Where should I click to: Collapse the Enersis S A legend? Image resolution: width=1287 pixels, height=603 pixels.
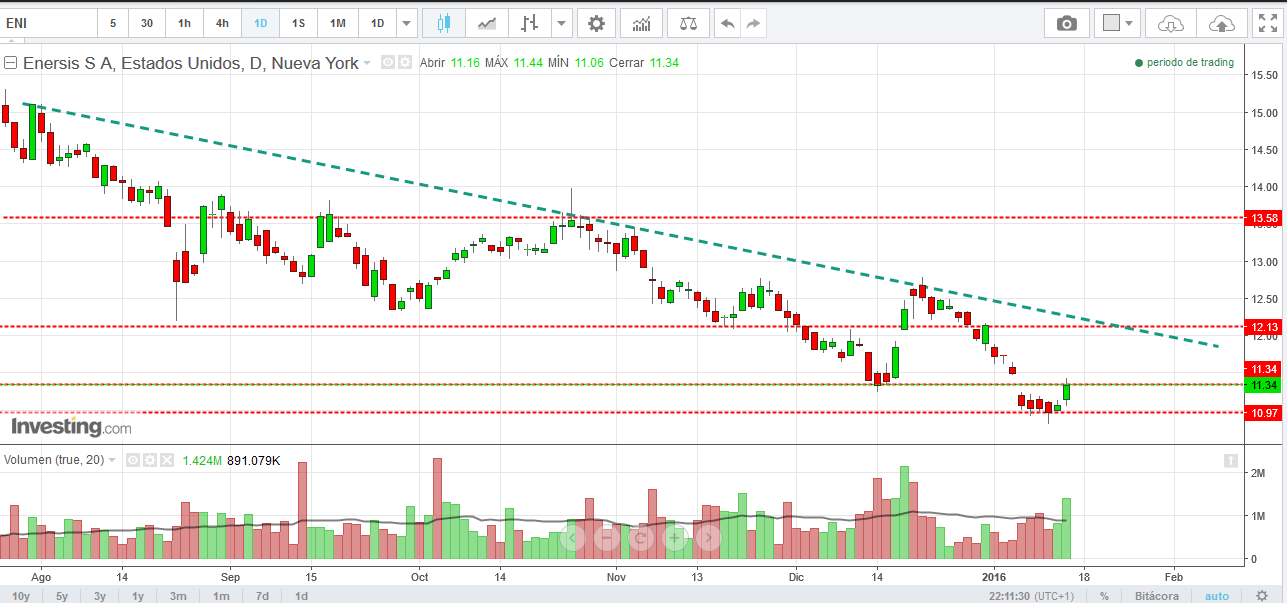tap(11, 63)
